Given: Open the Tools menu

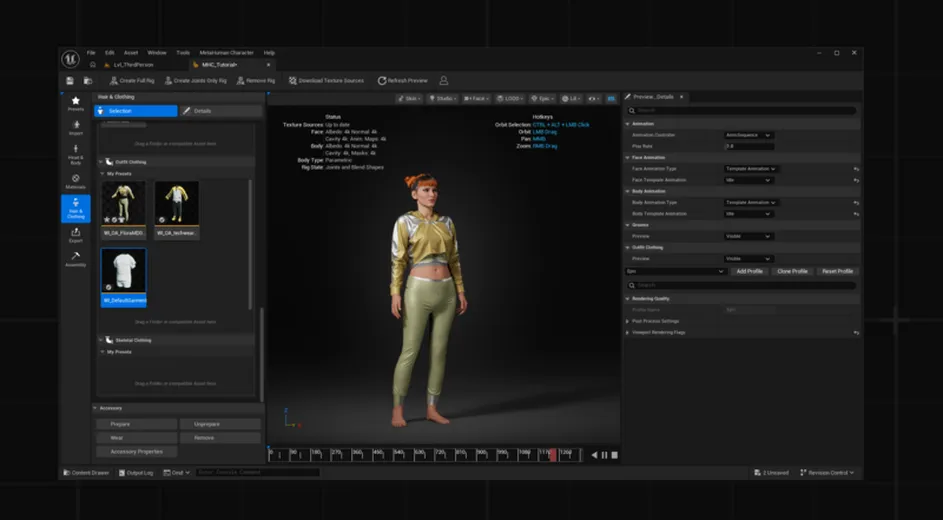Looking at the screenshot, I should 183,53.
